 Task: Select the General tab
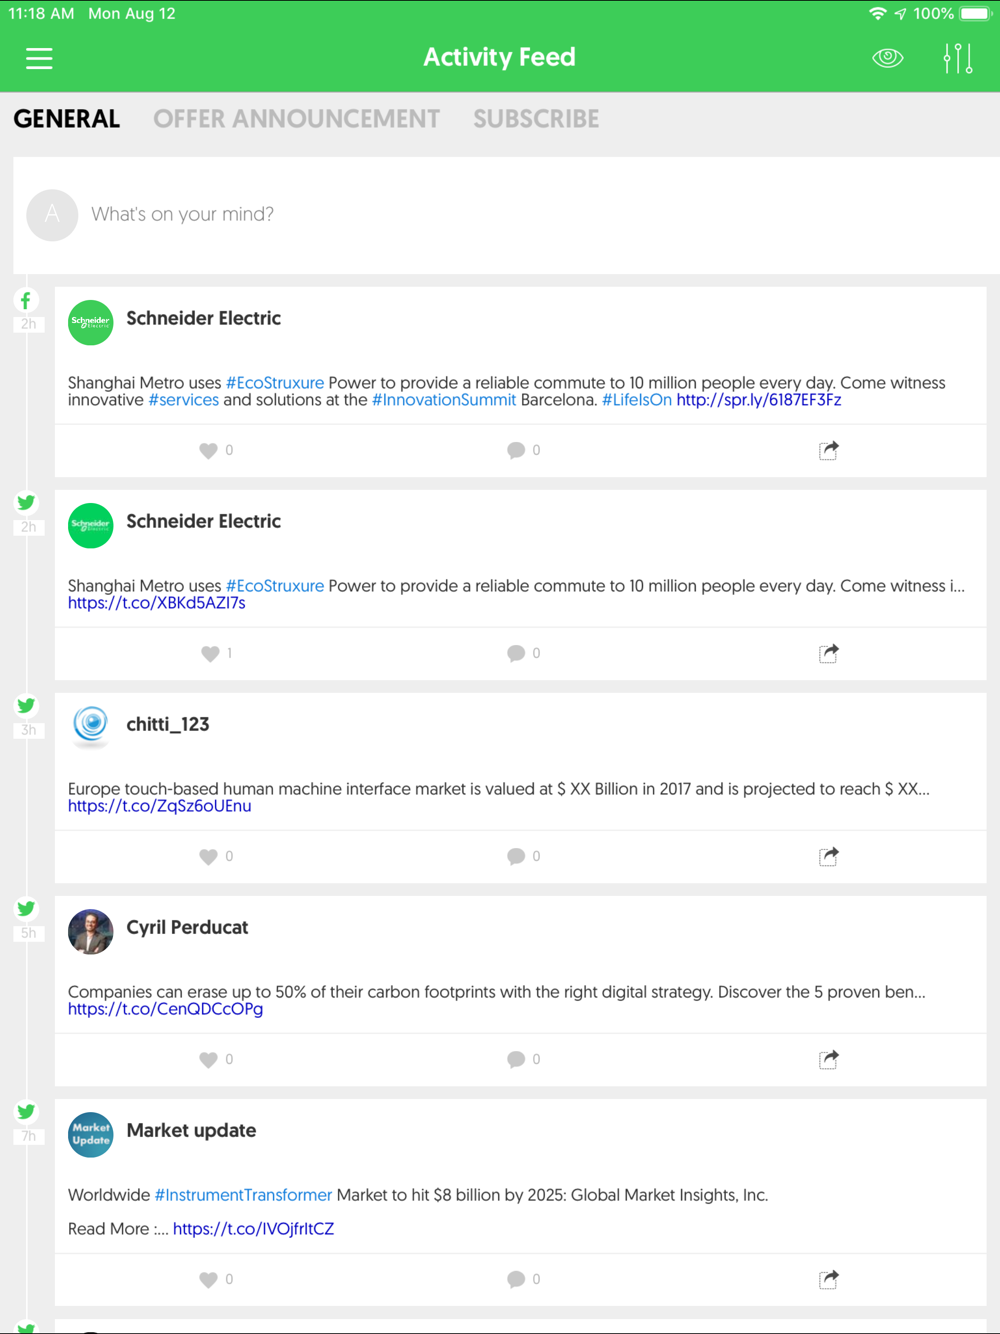pos(67,119)
